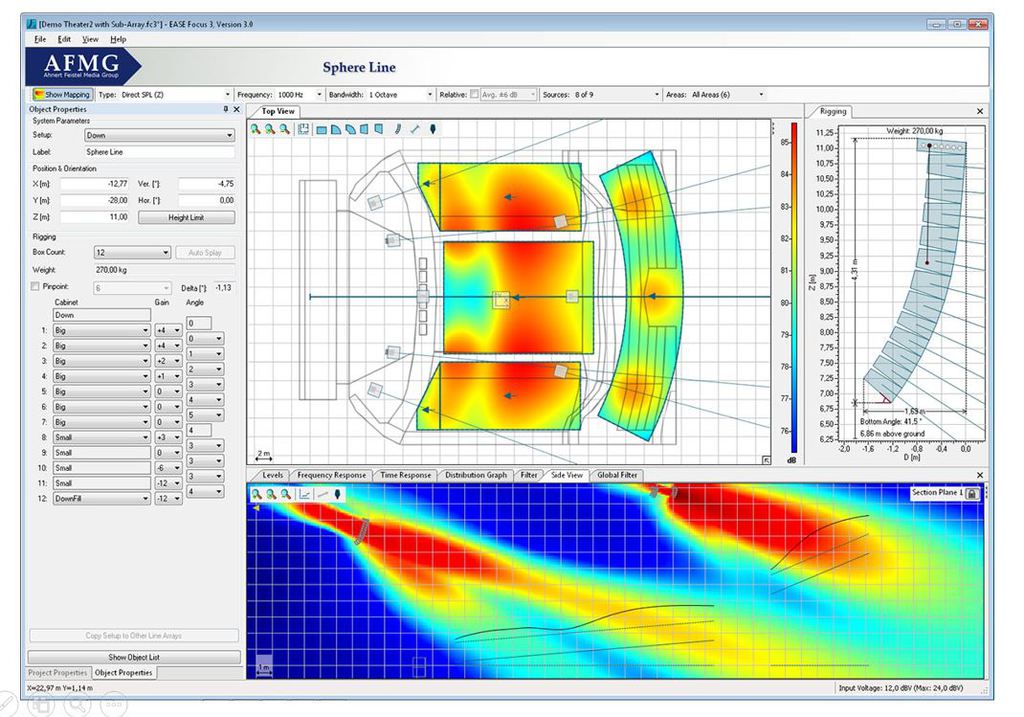Click the Label field containing Sphere Line
Screen dimensions: 1024x717
(x=160, y=152)
